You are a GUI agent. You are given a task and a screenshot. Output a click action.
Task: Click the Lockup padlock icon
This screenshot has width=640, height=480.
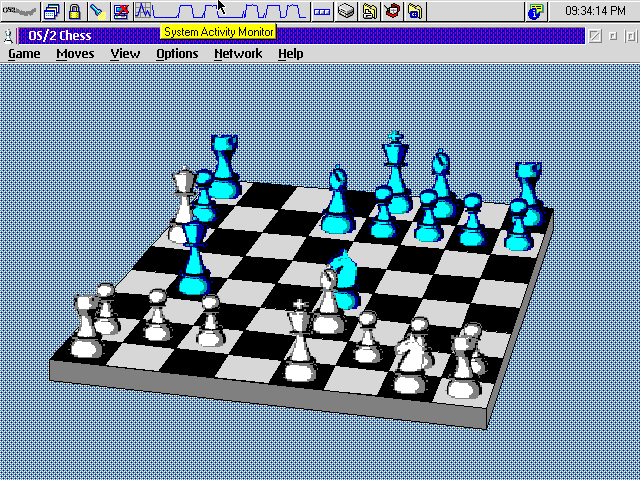(x=74, y=11)
